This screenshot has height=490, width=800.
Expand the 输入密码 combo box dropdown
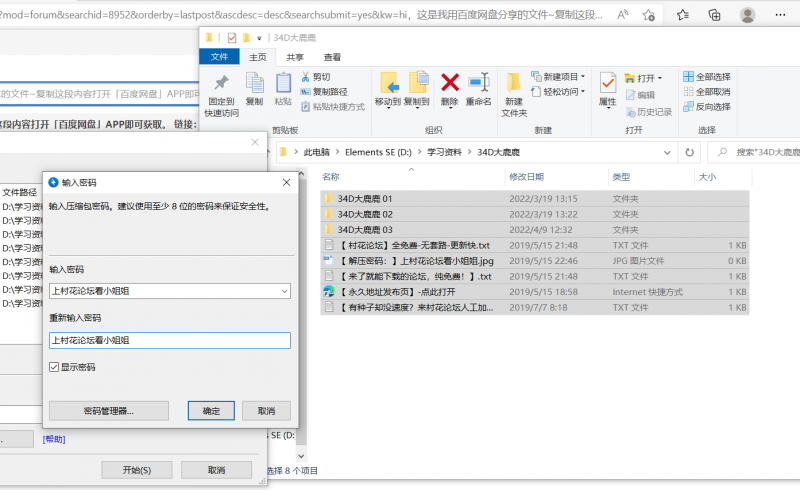pos(283,291)
